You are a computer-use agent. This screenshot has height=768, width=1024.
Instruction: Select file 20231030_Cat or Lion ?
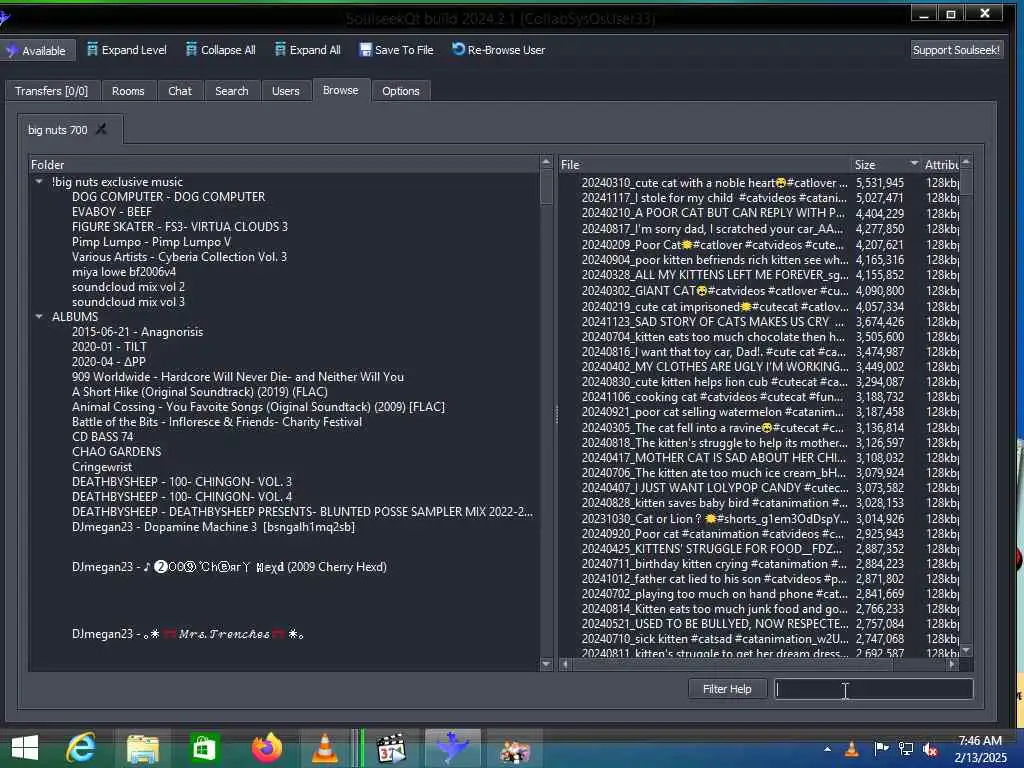714,519
